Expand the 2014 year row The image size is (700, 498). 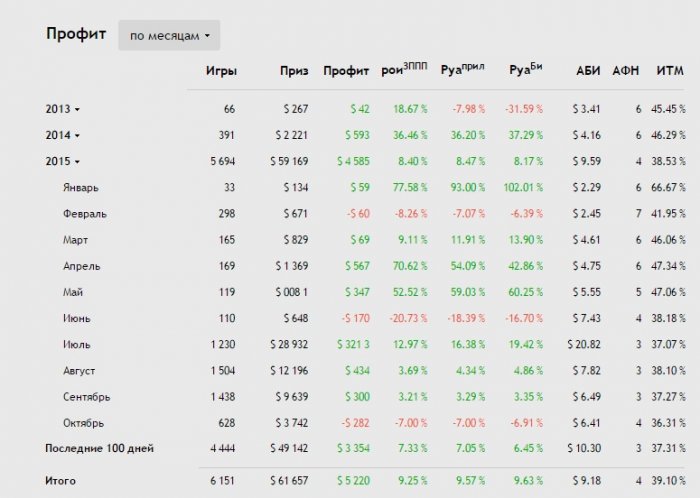[x=62, y=134]
